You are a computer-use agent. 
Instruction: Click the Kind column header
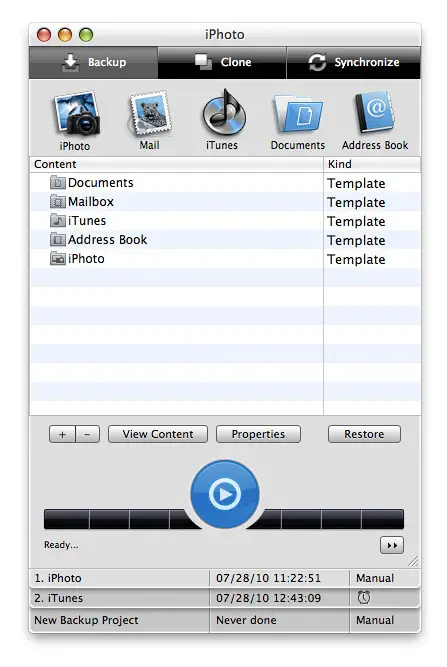coord(372,164)
